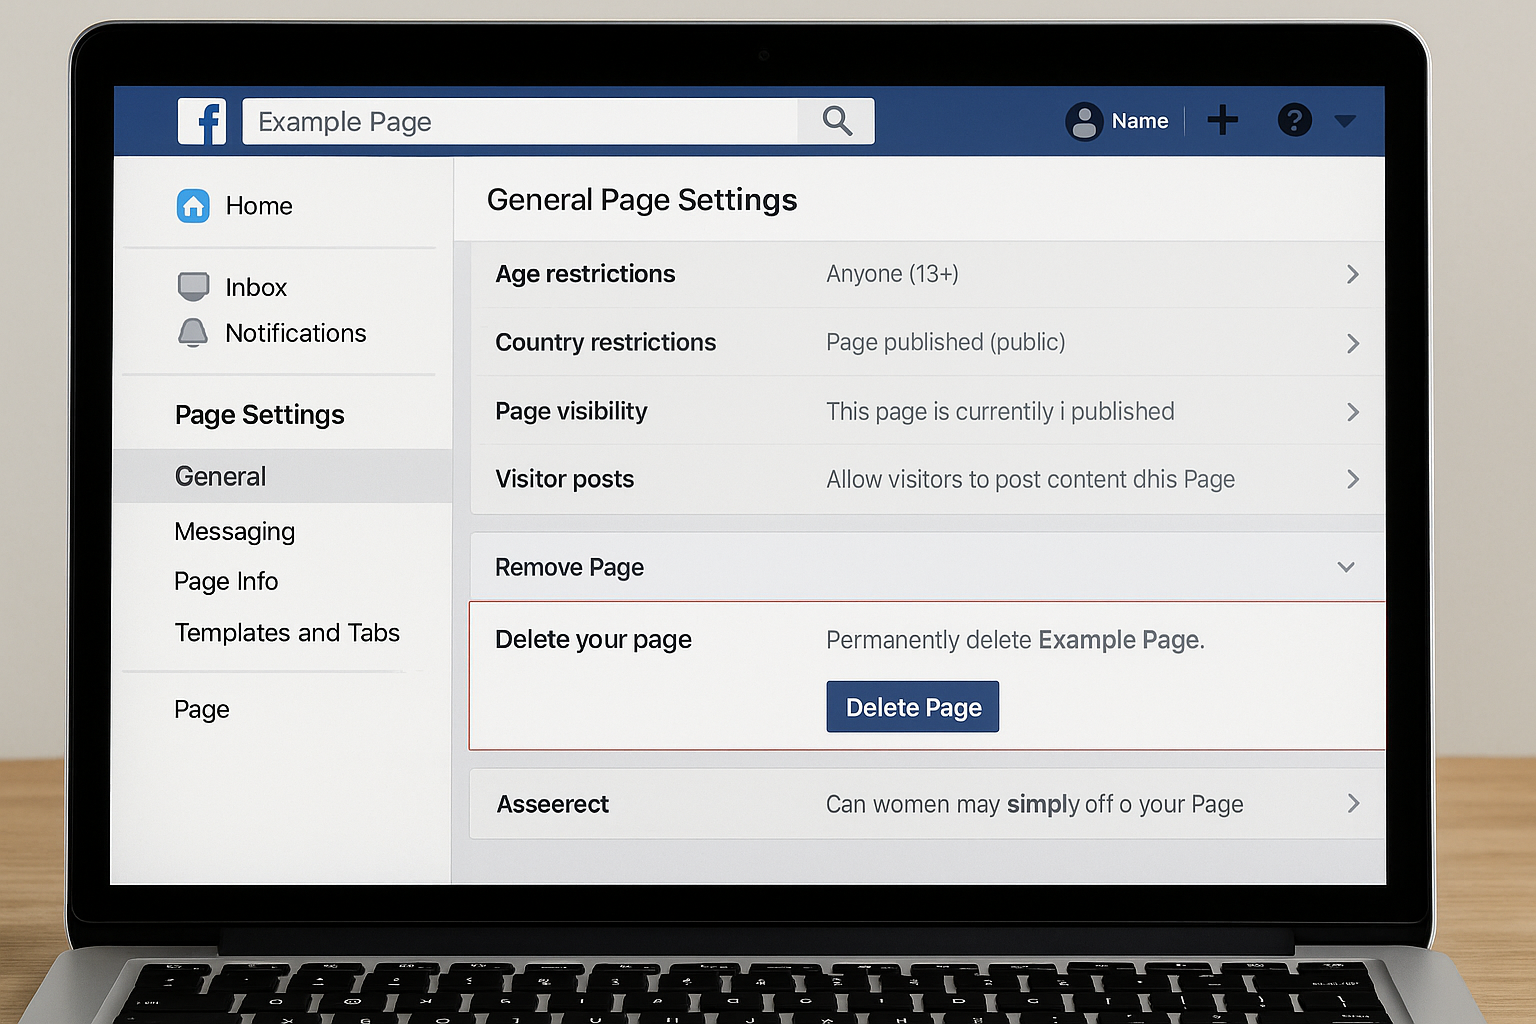Viewport: 1536px width, 1024px height.
Task: Click the Delete Page button
Action: (913, 707)
